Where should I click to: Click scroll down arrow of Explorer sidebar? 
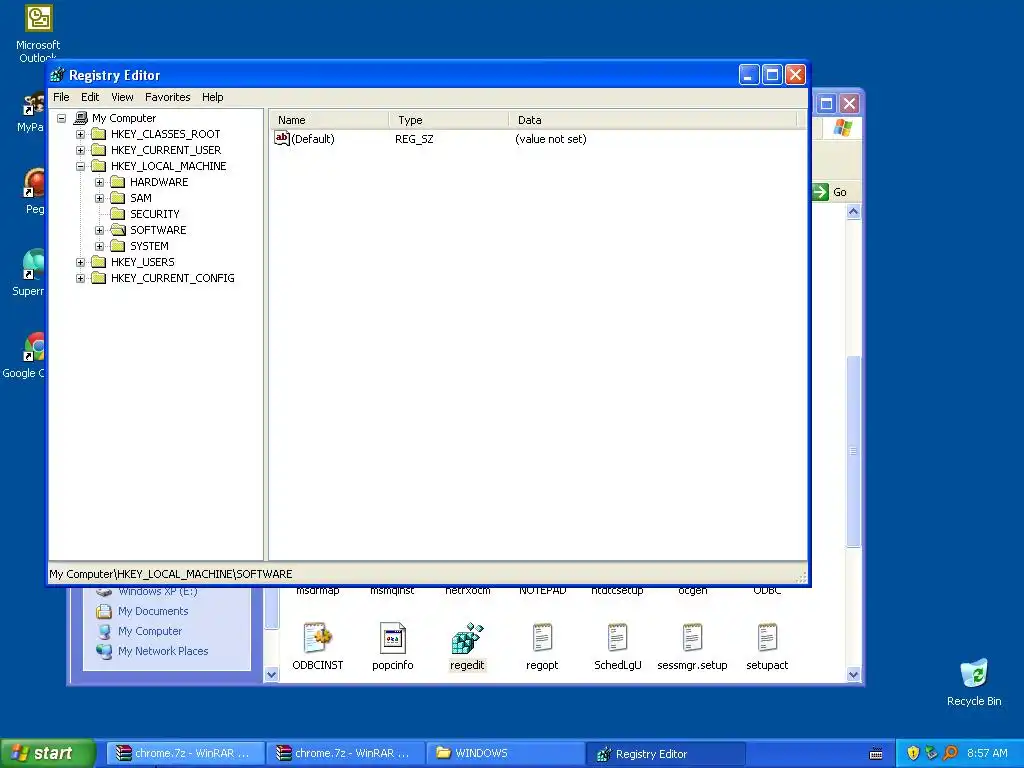(x=272, y=675)
